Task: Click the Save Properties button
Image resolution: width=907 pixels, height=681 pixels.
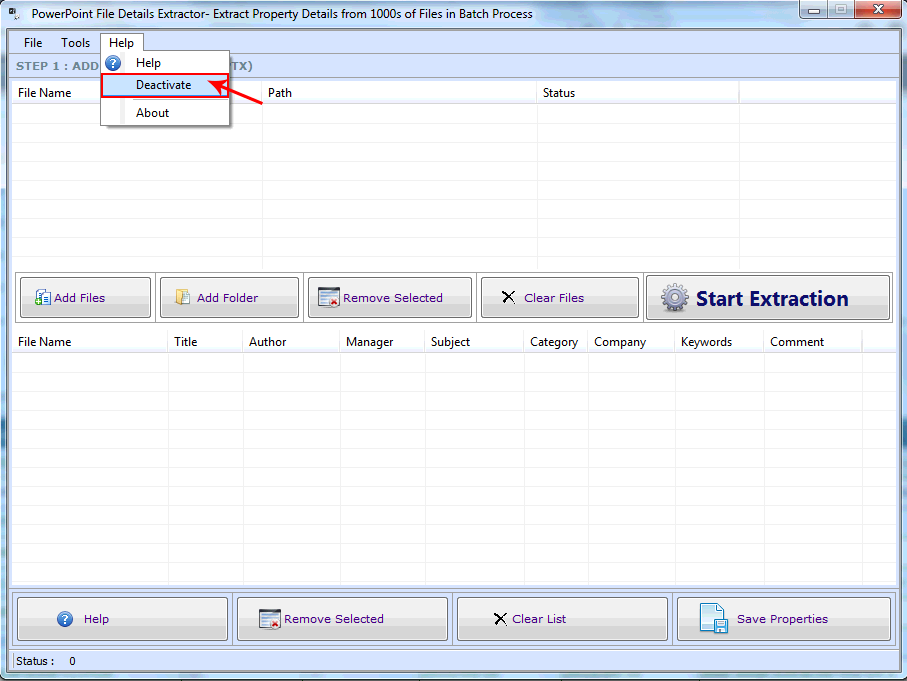Action: (784, 619)
